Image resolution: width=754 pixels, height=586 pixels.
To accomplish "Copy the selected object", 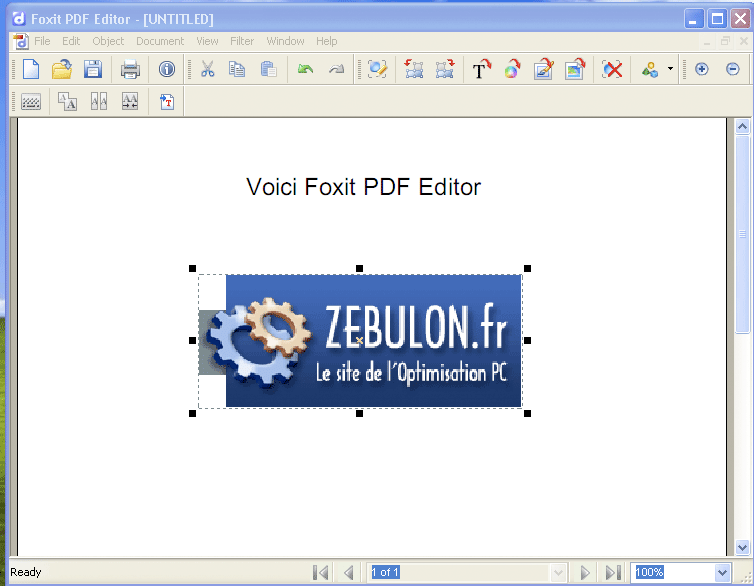I will (237, 69).
